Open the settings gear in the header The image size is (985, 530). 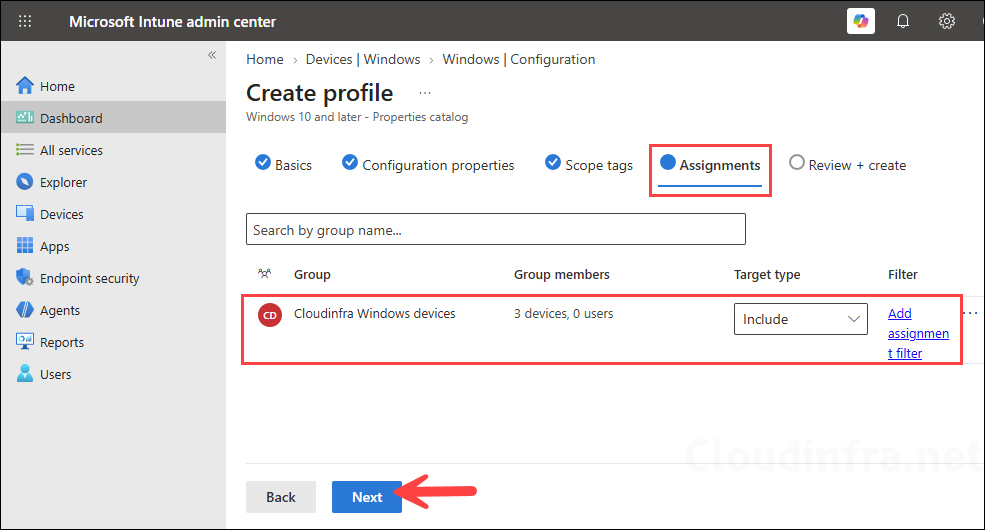click(947, 21)
